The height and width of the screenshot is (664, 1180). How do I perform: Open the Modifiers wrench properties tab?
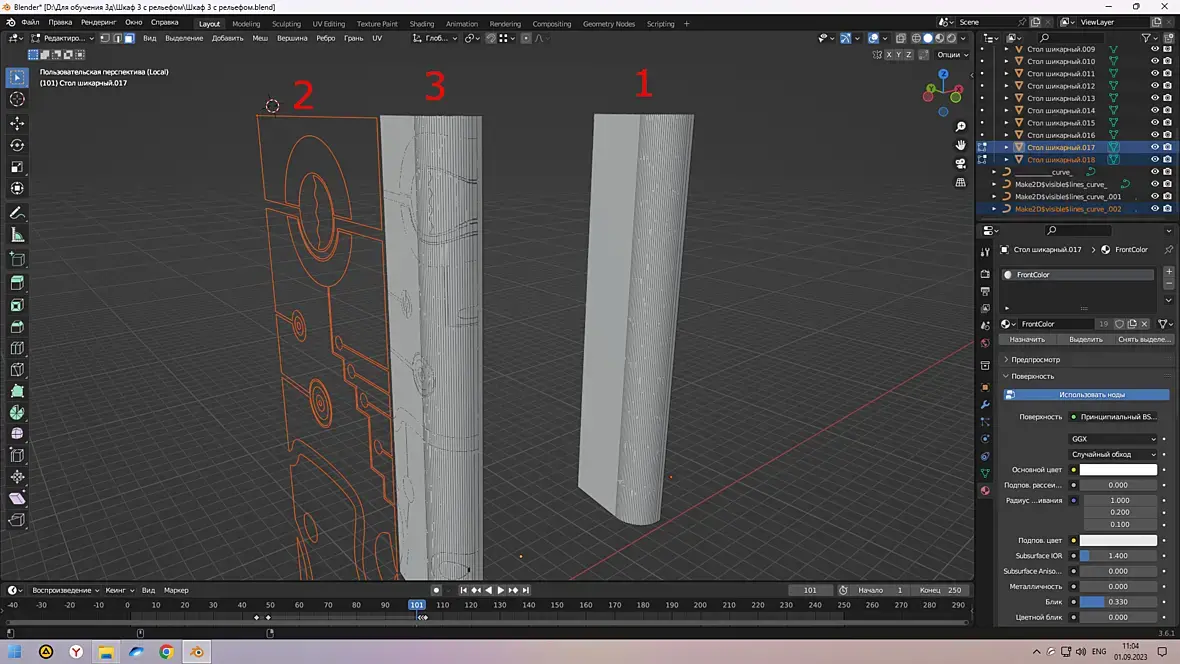coord(985,404)
